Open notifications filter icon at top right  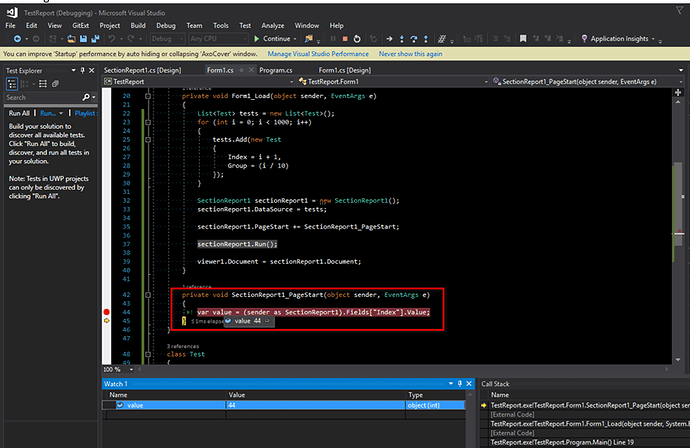pyautogui.click(x=679, y=10)
